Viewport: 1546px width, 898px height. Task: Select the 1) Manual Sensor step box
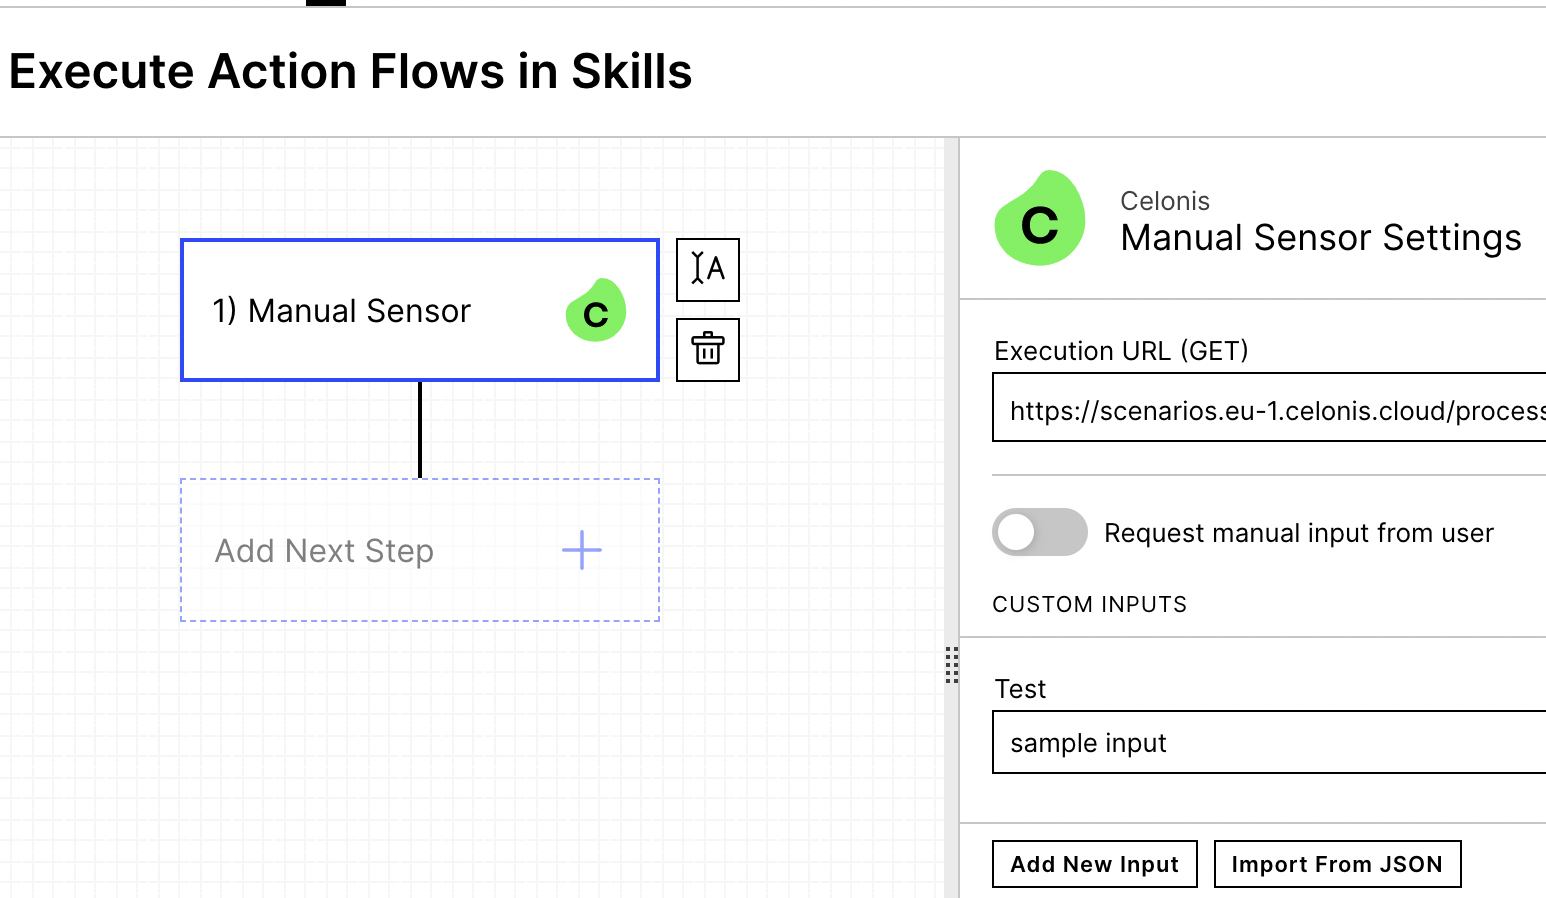click(x=420, y=310)
